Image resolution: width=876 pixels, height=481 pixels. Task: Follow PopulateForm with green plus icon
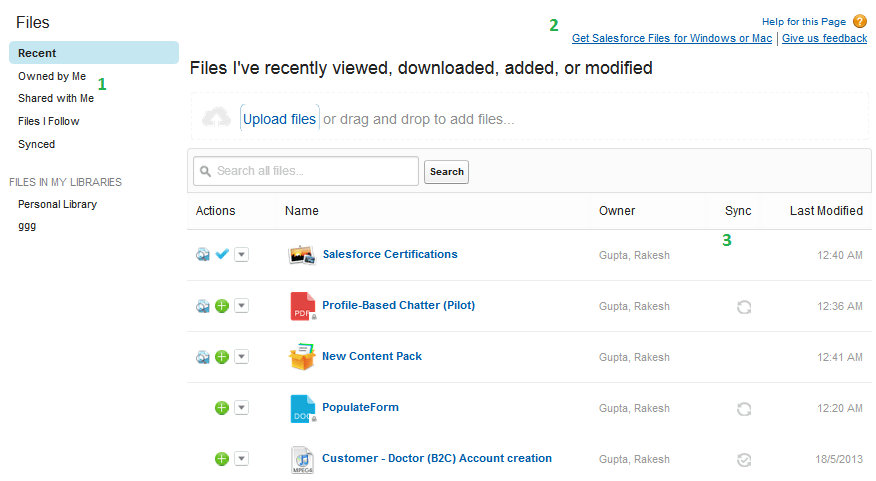(x=222, y=408)
